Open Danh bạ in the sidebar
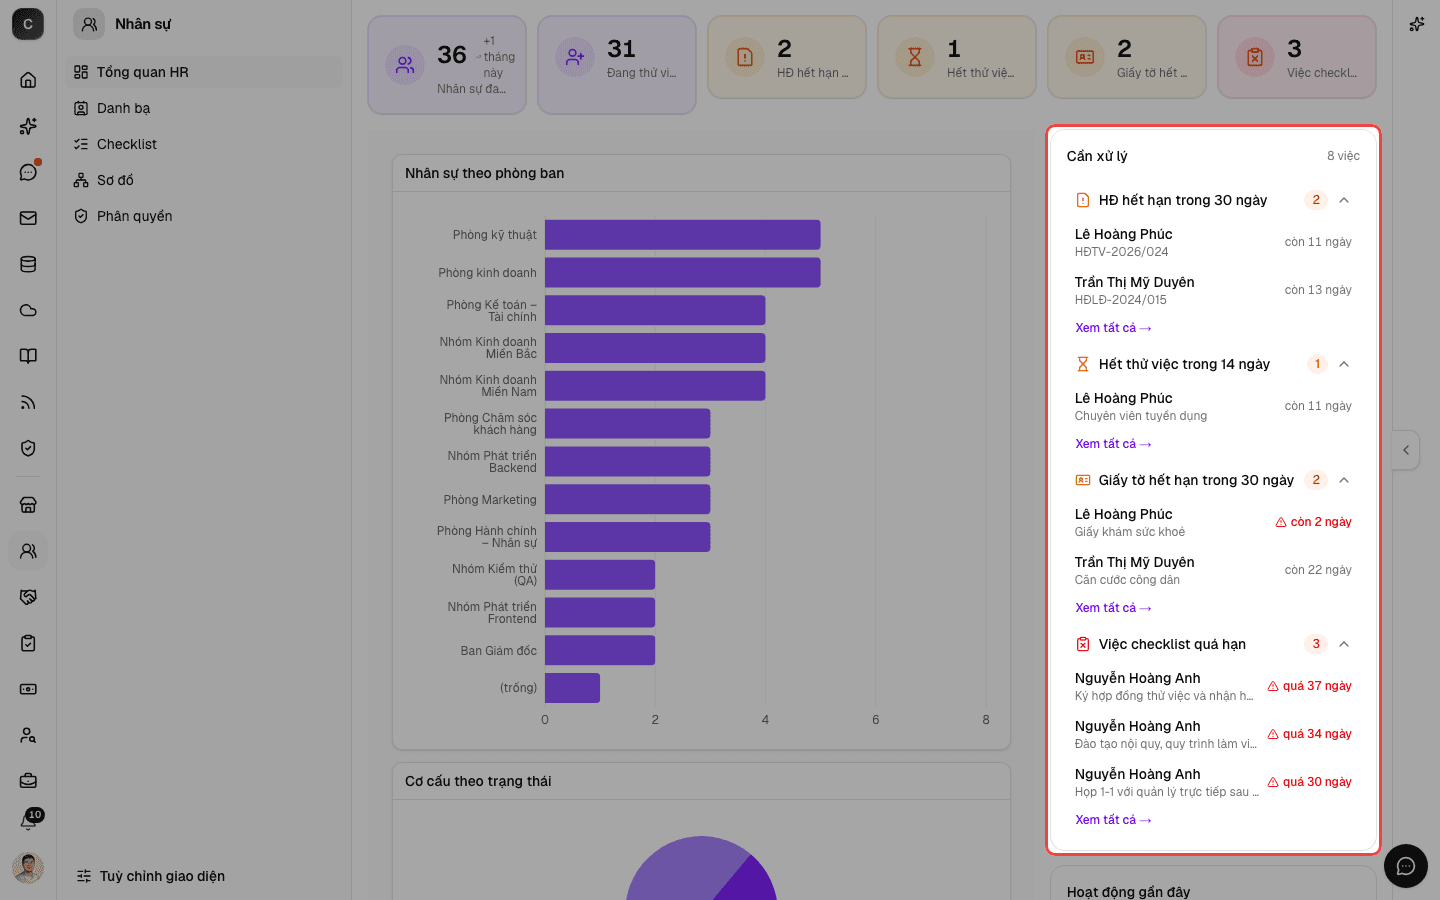 [x=204, y=108]
